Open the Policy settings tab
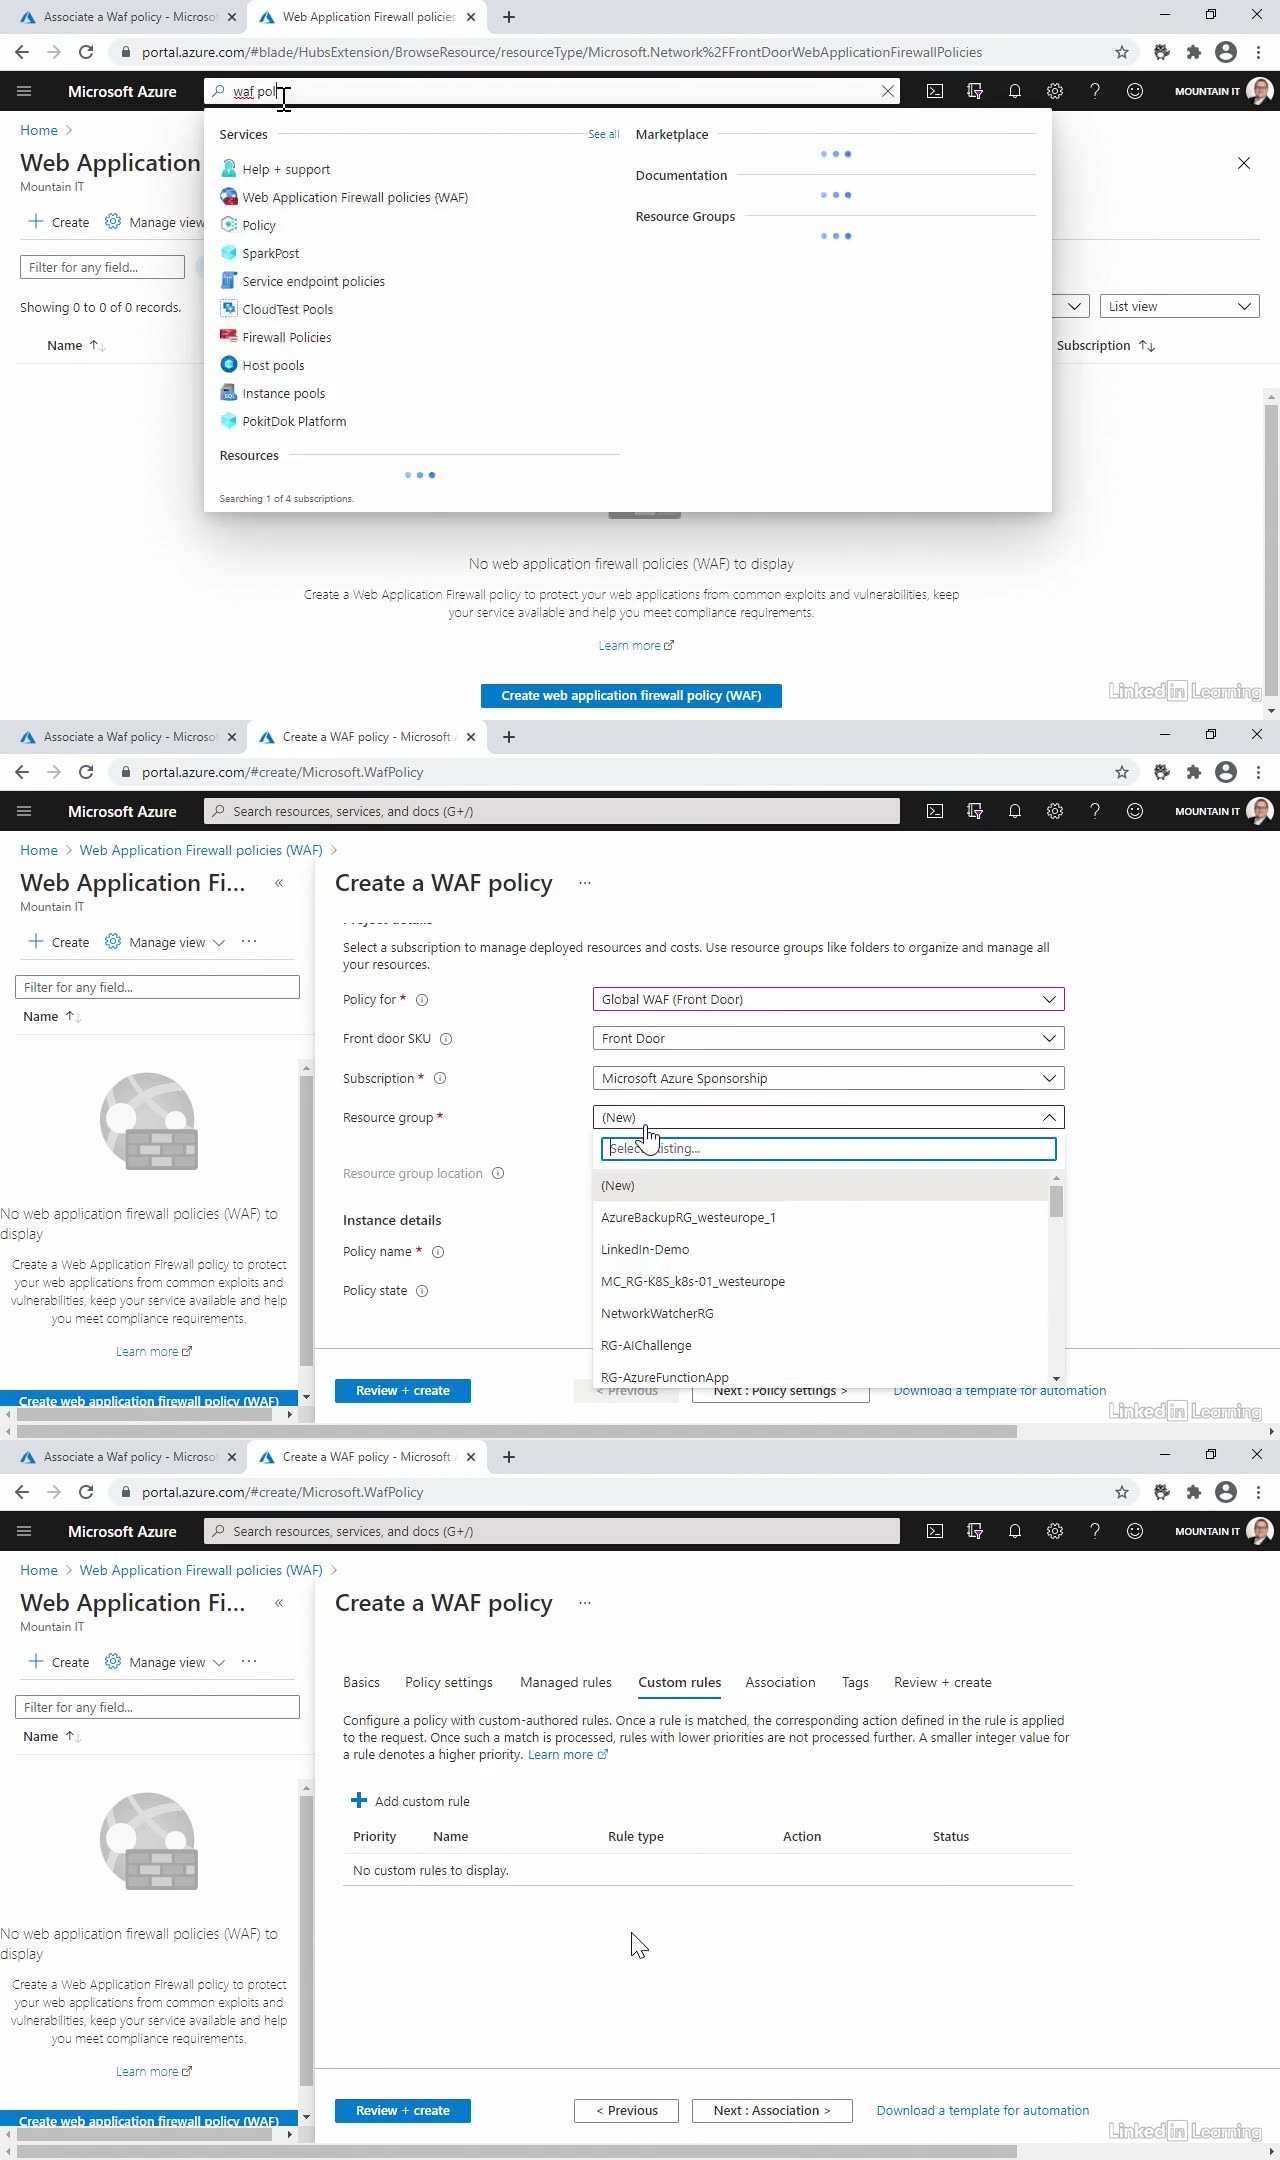Image resolution: width=1280 pixels, height=2160 pixels. coord(448,1682)
